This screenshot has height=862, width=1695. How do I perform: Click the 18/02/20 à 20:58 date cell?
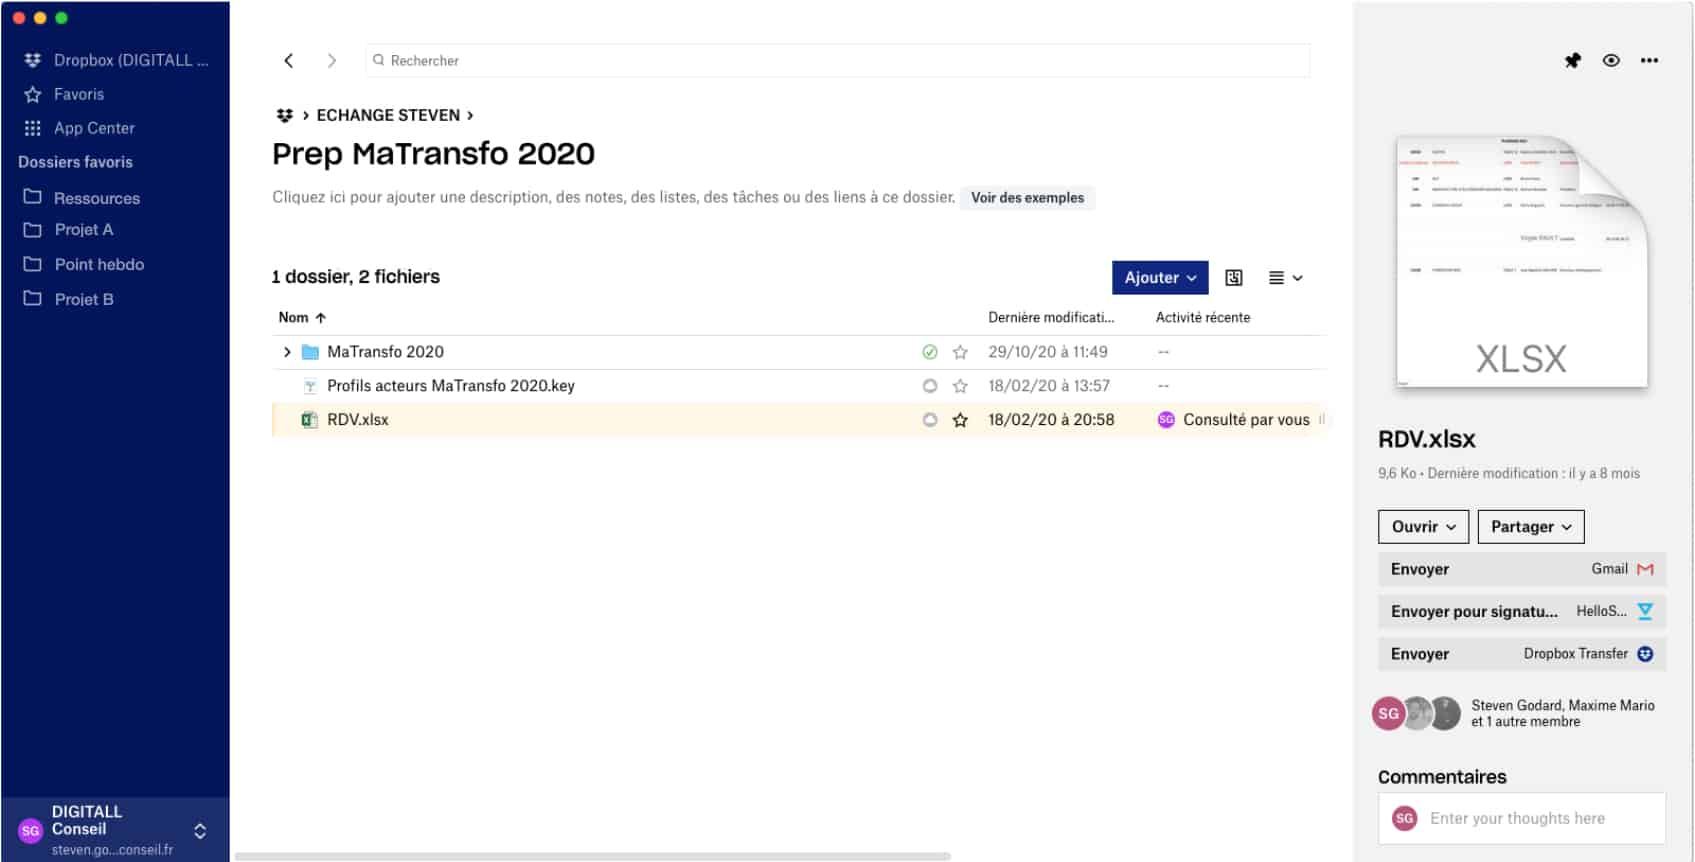tap(1051, 420)
